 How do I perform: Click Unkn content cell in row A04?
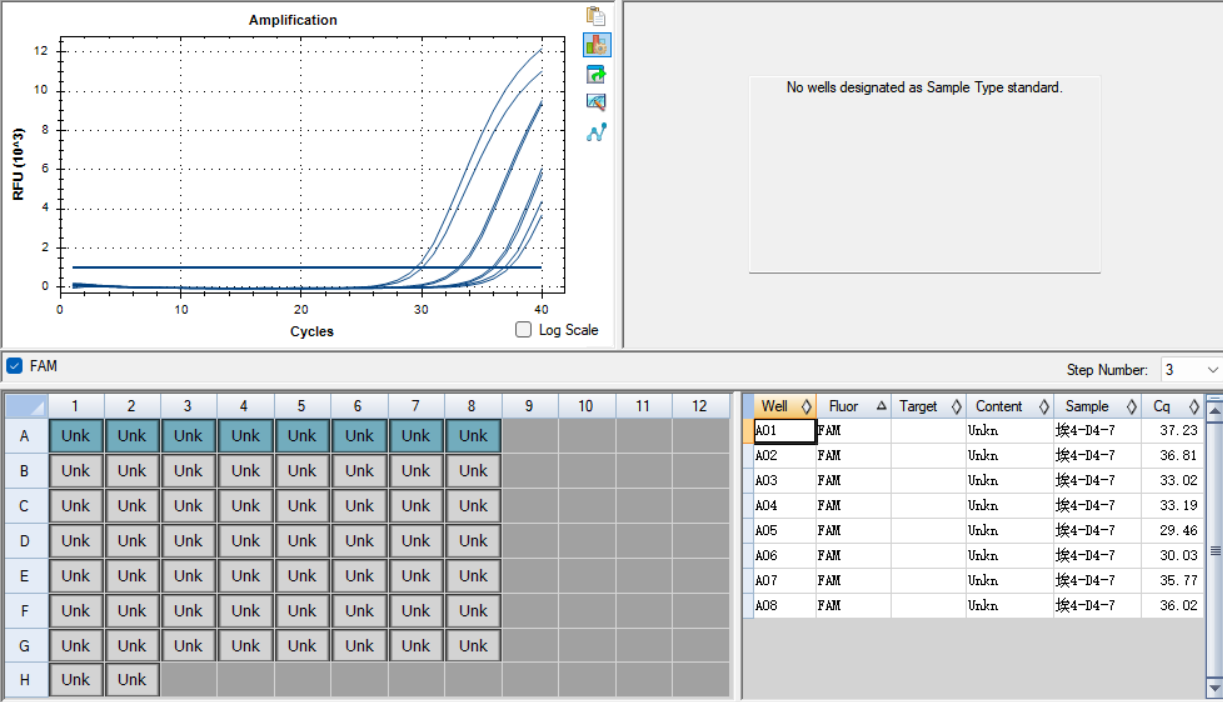[x=1009, y=506]
